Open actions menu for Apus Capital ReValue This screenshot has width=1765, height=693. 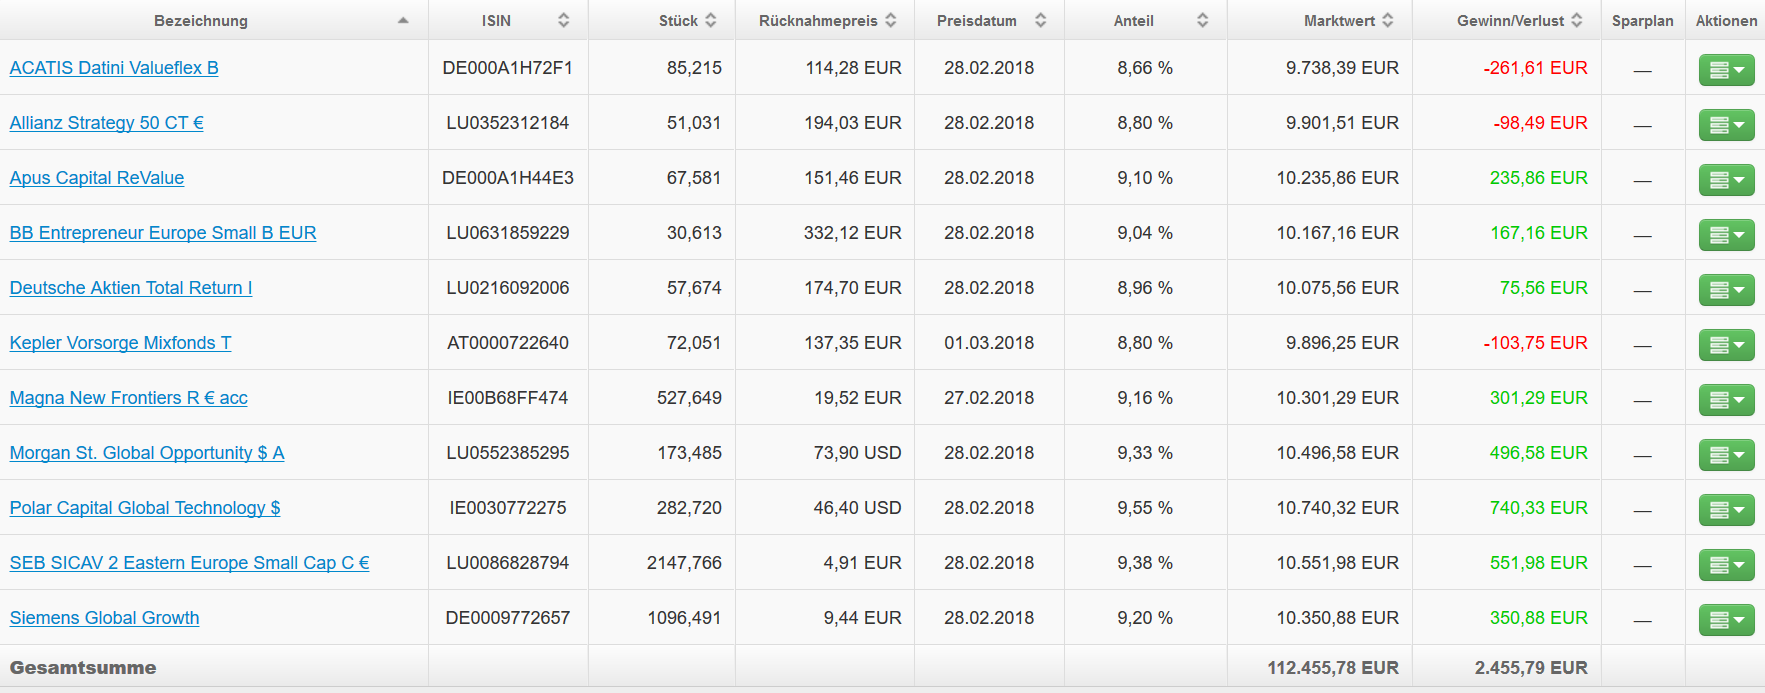(x=1726, y=180)
